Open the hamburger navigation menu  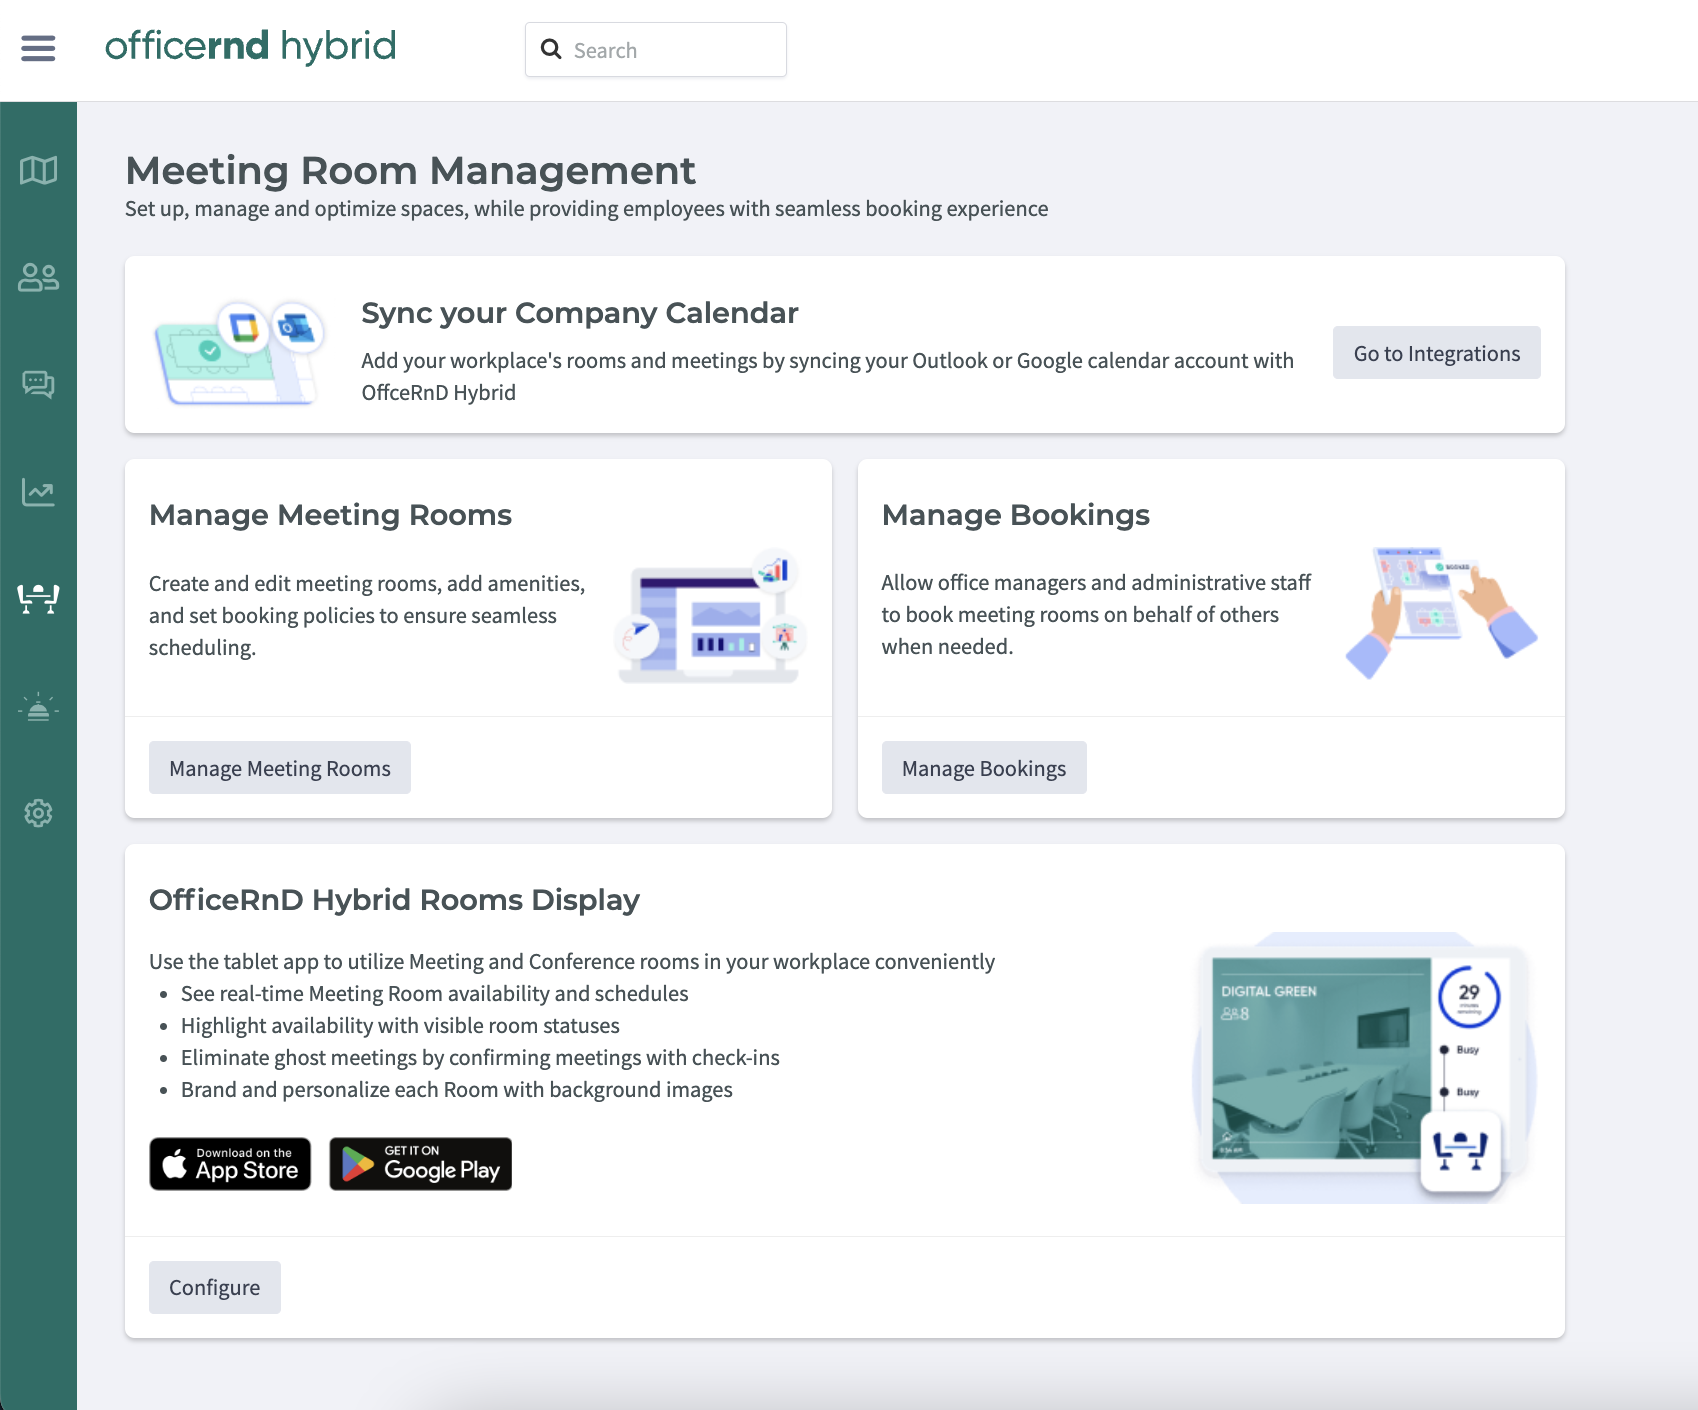(x=38, y=48)
